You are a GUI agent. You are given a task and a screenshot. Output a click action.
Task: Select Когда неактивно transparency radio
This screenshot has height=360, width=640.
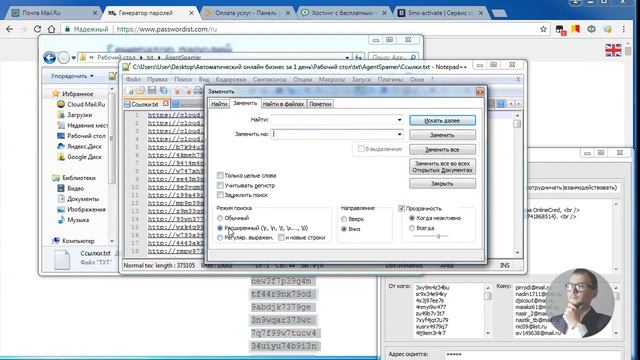pyautogui.click(x=412, y=218)
